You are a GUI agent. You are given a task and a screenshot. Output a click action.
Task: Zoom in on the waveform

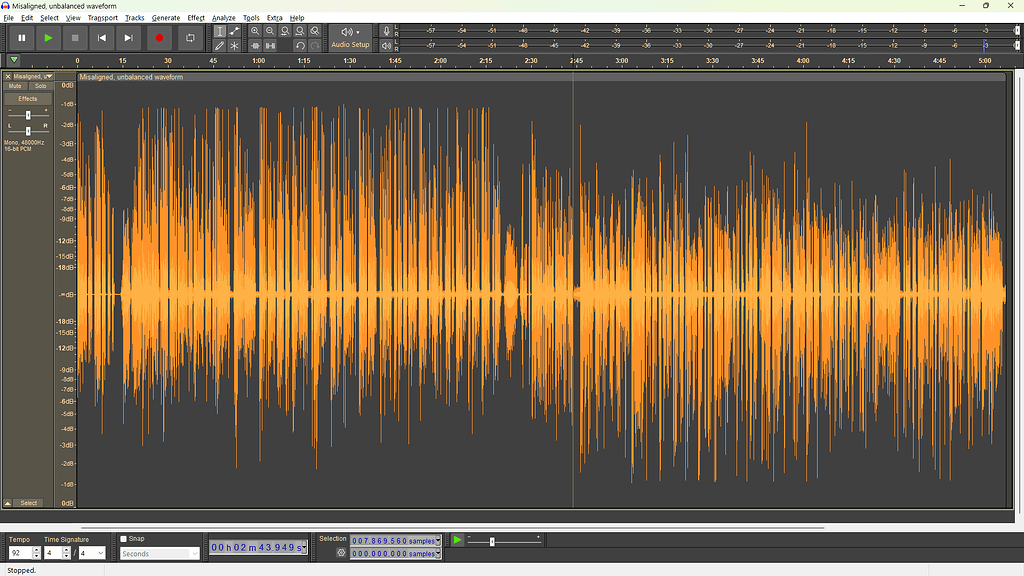(256, 31)
